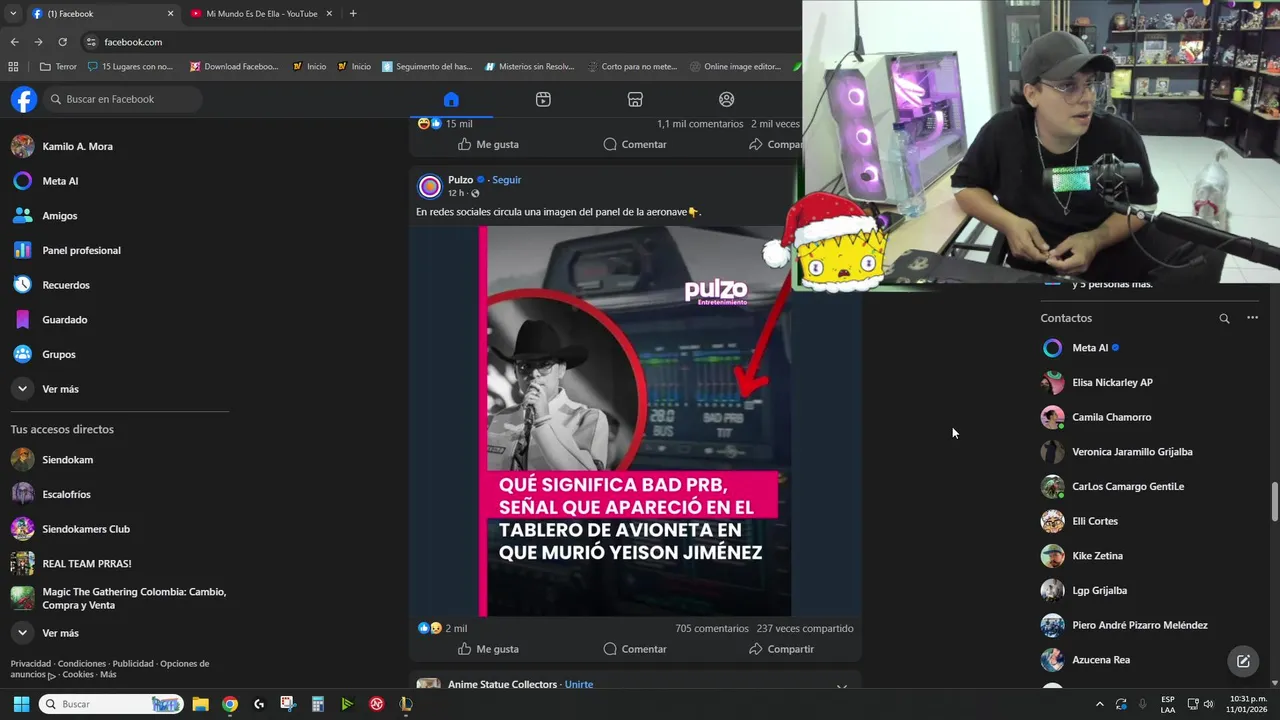Open the Marketplace tab icon
1280x720 pixels.
(635, 99)
